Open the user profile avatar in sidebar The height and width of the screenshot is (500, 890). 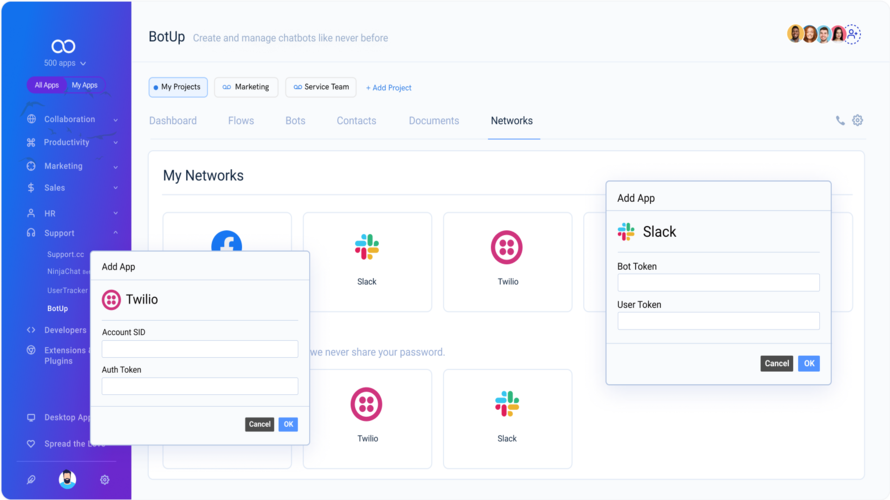pos(68,480)
